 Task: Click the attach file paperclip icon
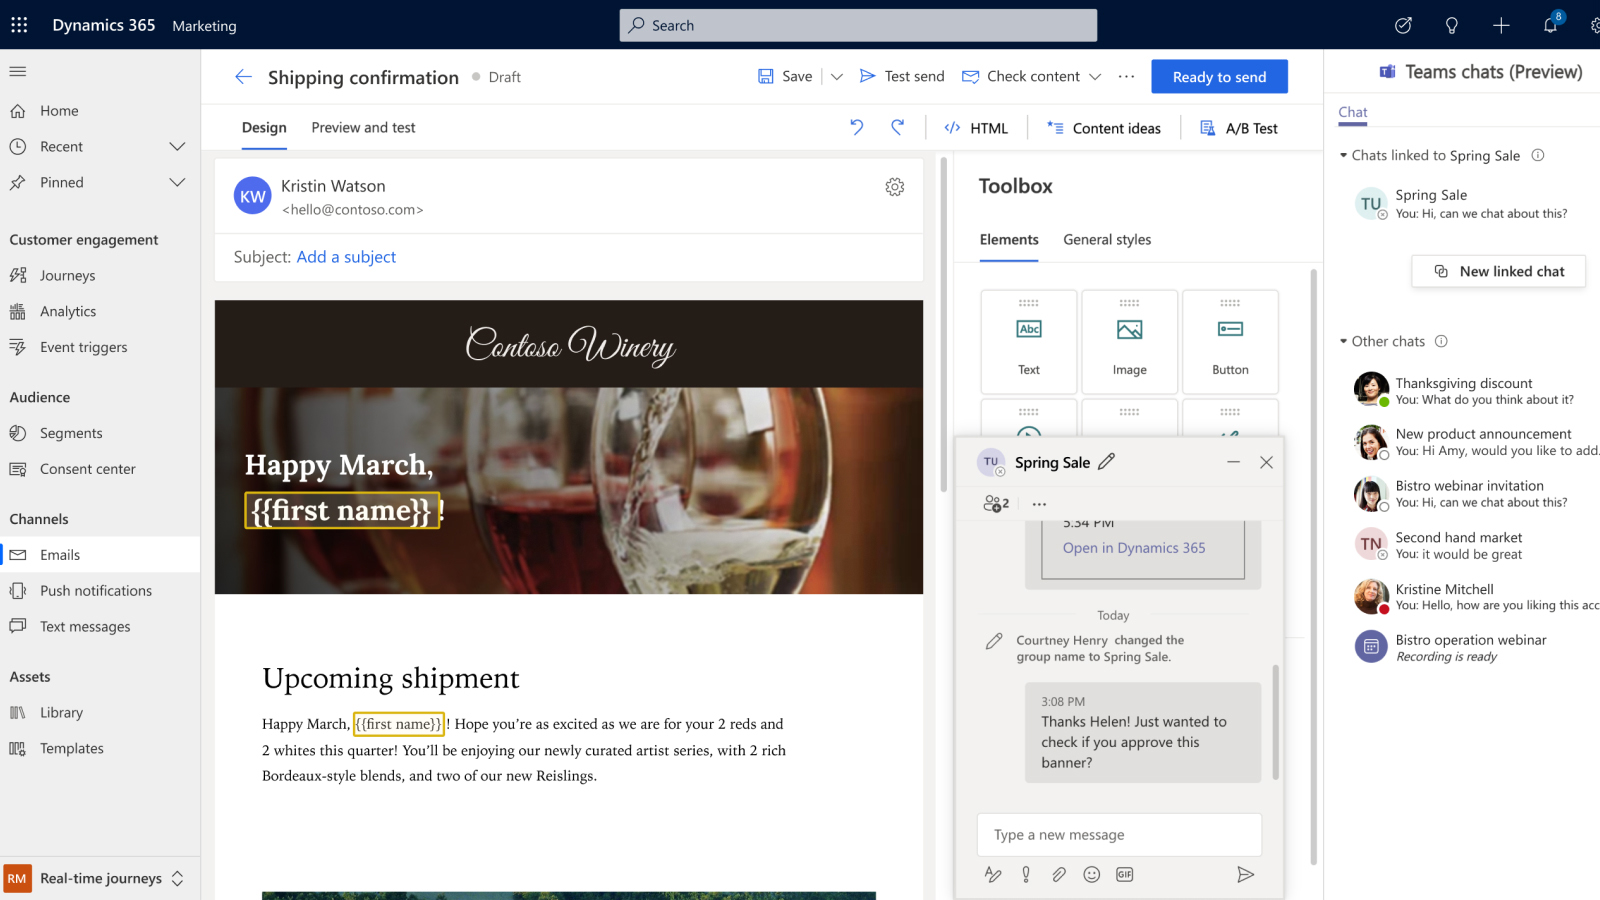[x=1058, y=875]
